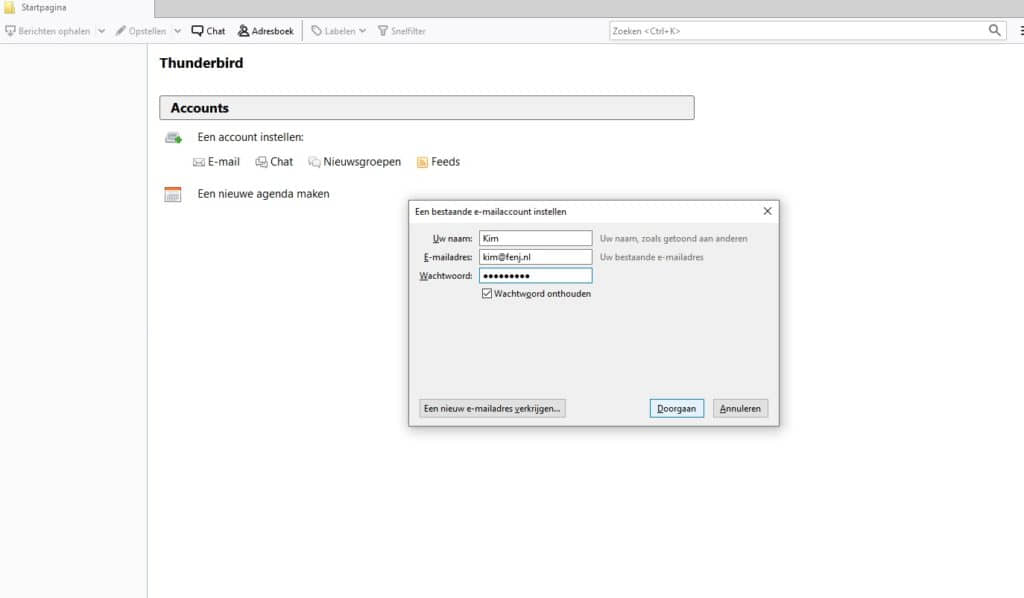The width and height of the screenshot is (1024, 598).
Task: Open the Opstellen dropdown arrow
Action: (177, 31)
